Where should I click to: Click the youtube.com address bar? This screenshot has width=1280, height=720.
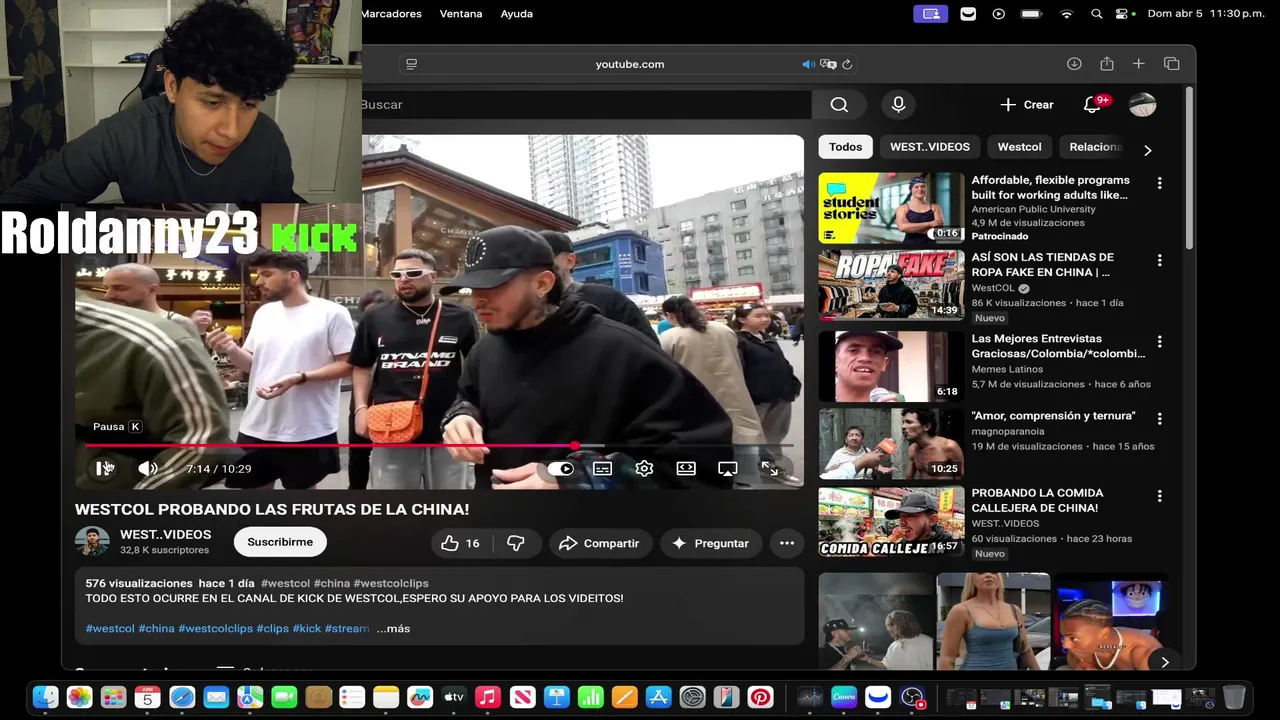630,64
